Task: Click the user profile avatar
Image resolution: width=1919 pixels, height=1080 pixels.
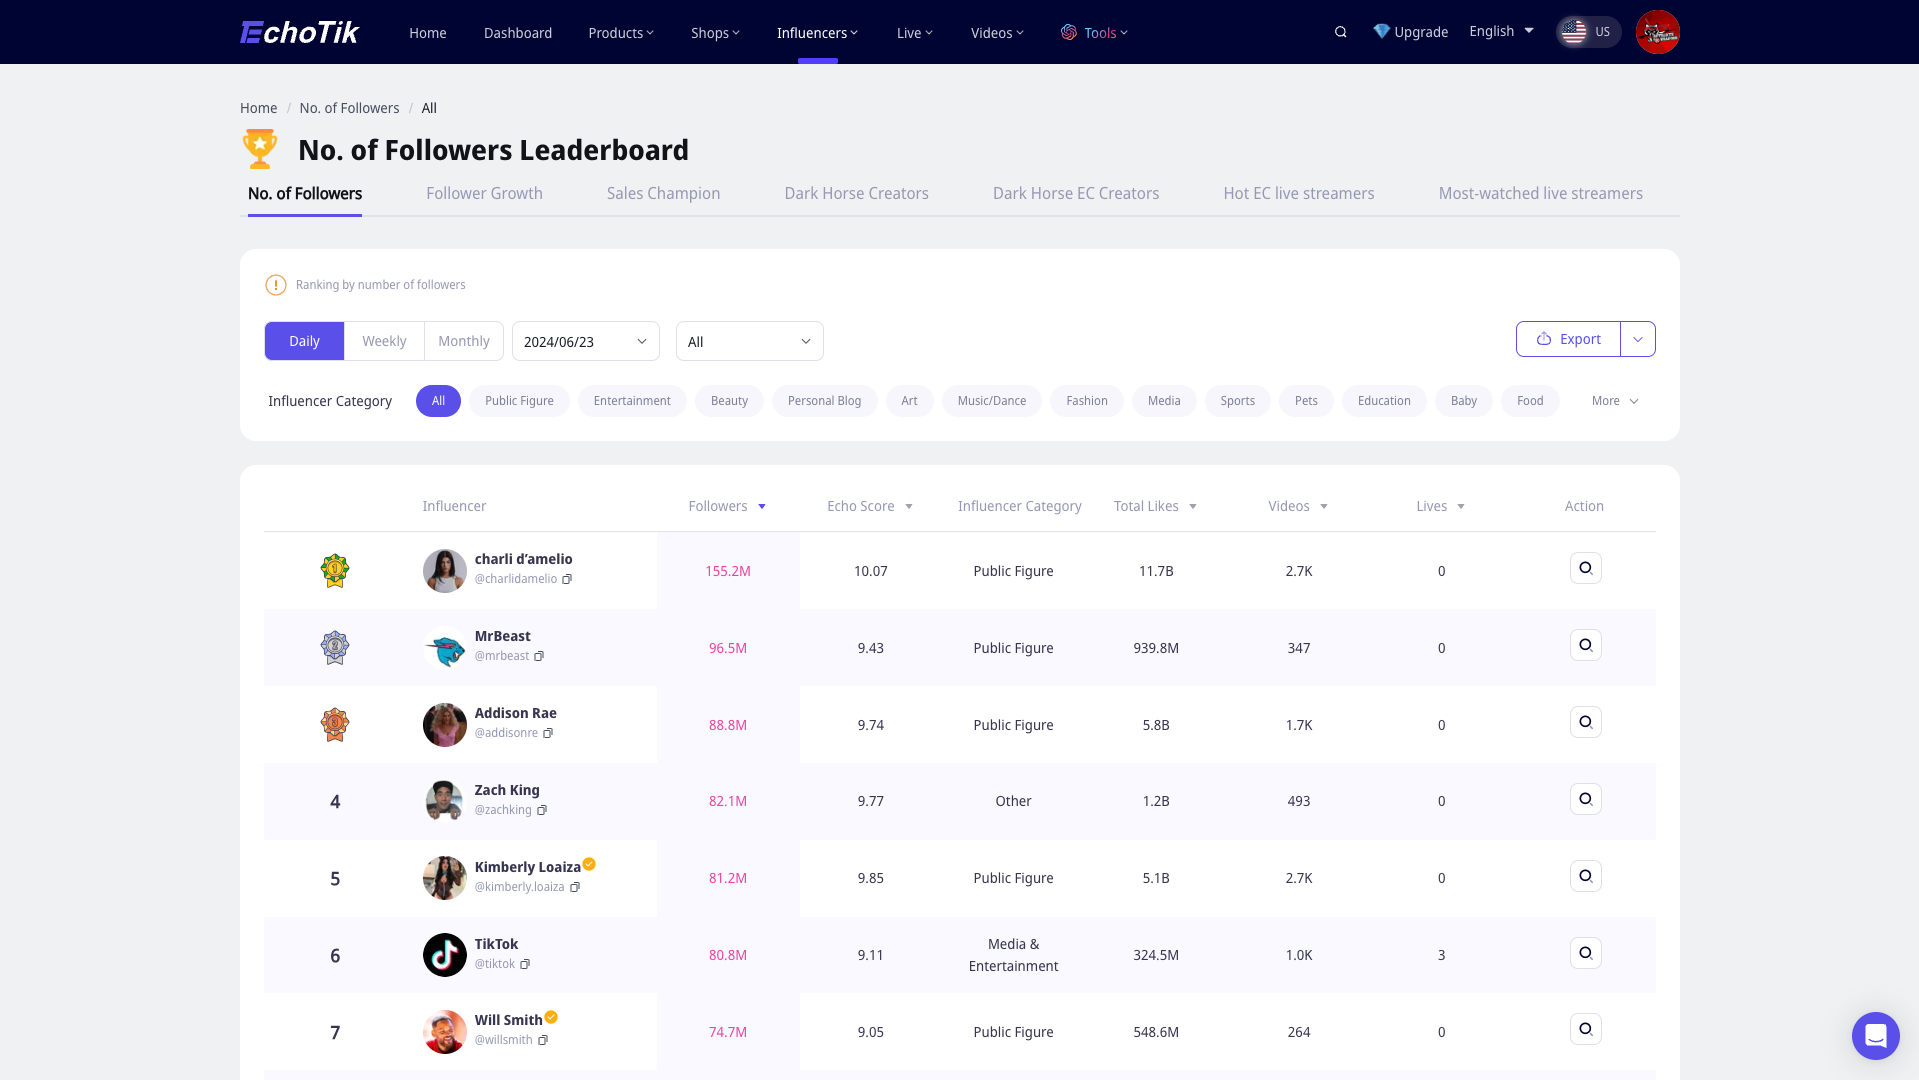Action: [x=1657, y=32]
